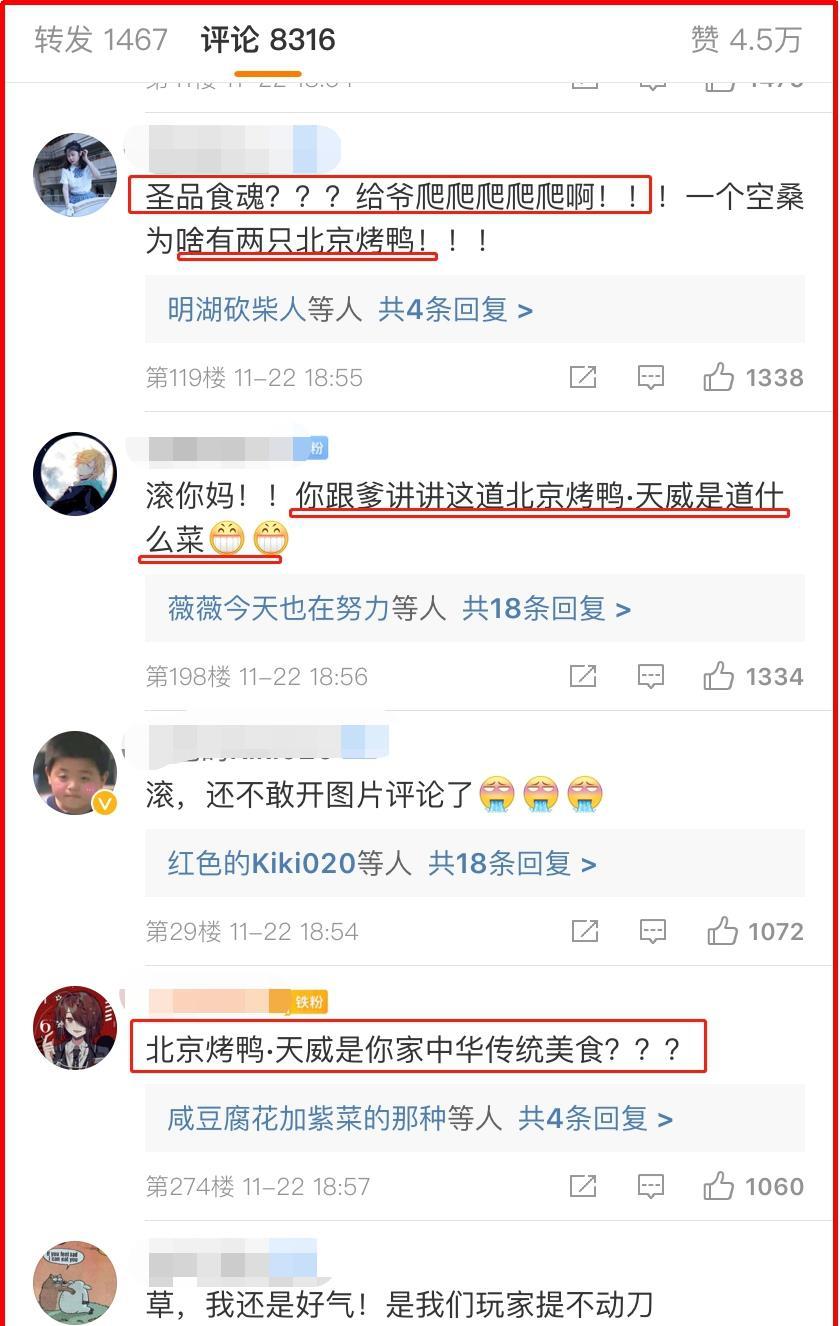This screenshot has width=840, height=1326.
Task: Expand the 共4条回复 replies from 明湖砍柴人
Action: [x=456, y=309]
